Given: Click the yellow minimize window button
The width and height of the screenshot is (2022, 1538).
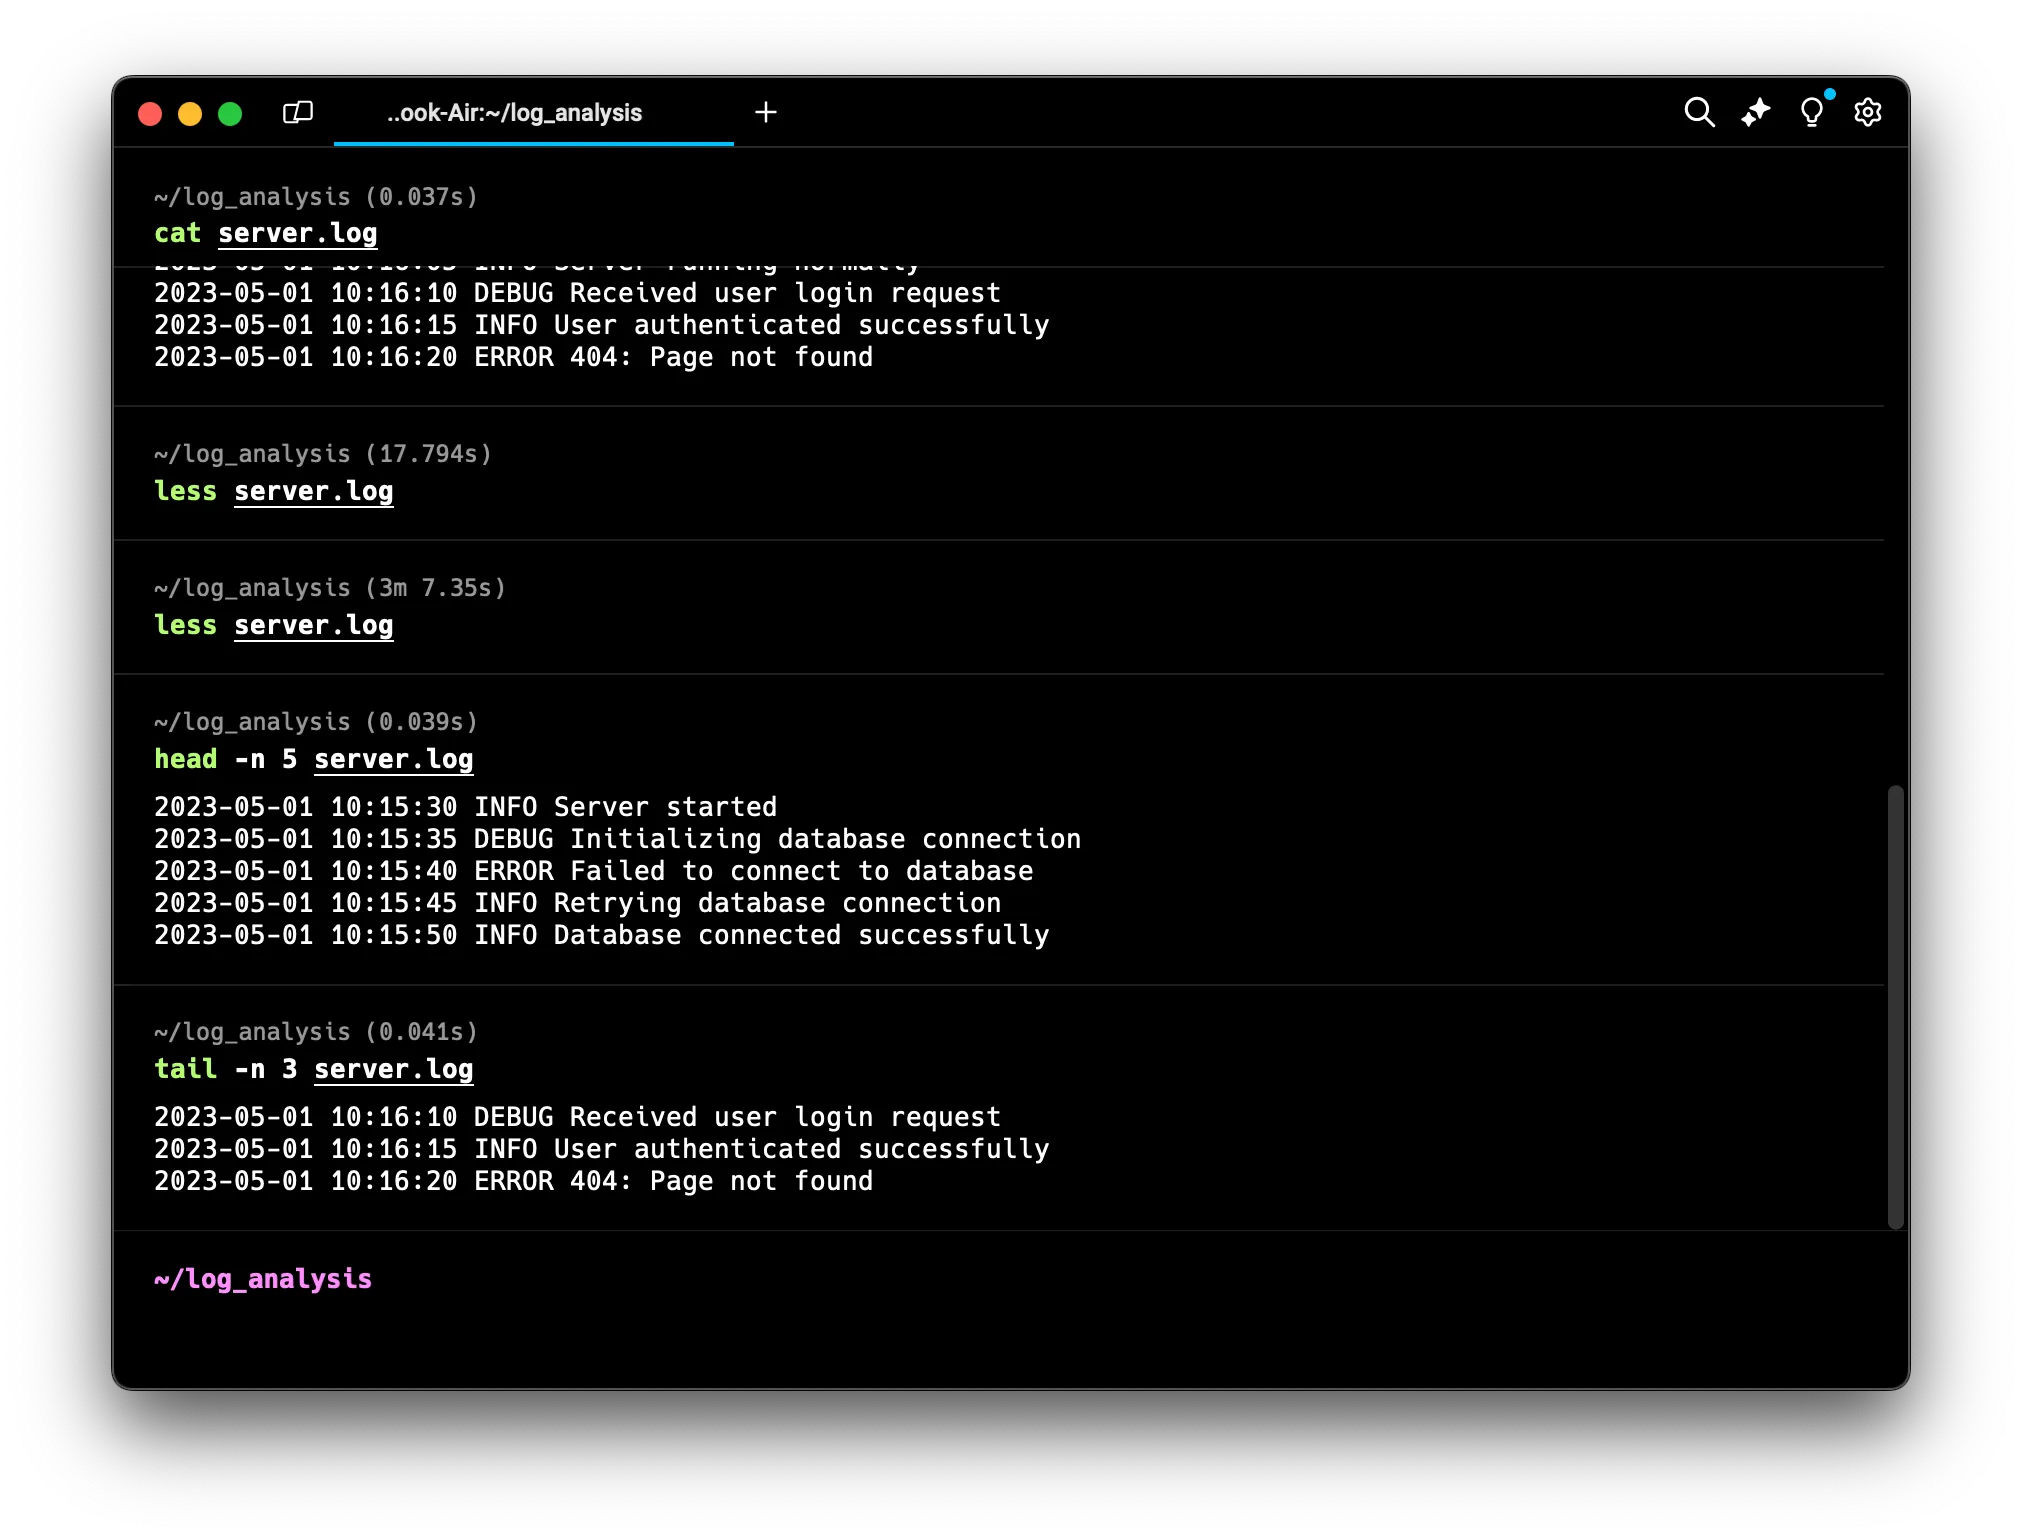Looking at the screenshot, I should click(x=190, y=114).
